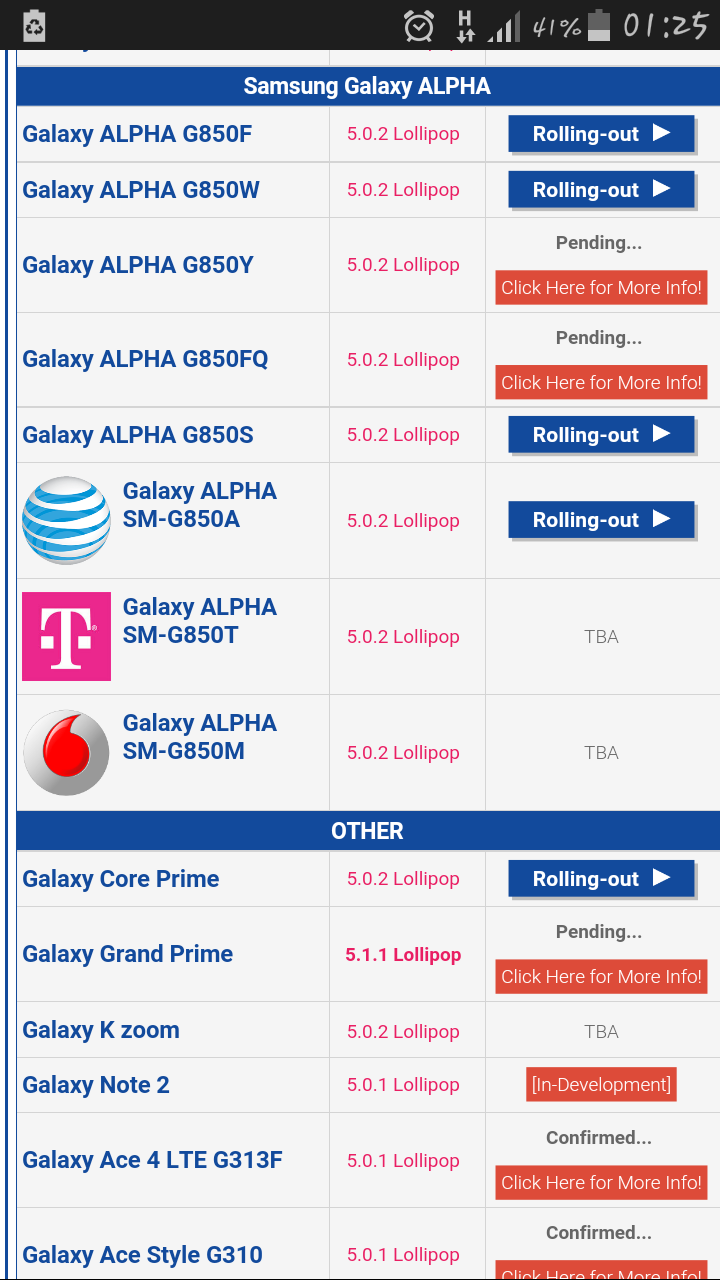Open Rolling-out for Galaxy ALPHA G850S
720x1280 pixels.
point(601,435)
